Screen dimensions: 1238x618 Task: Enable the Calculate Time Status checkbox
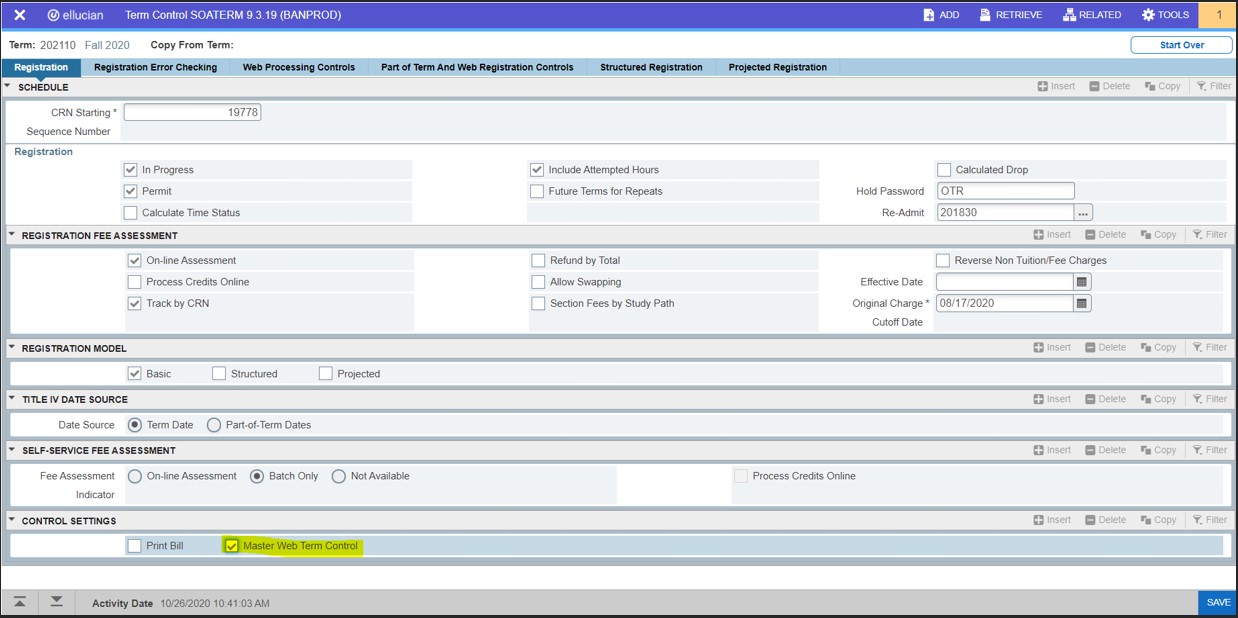(x=131, y=213)
